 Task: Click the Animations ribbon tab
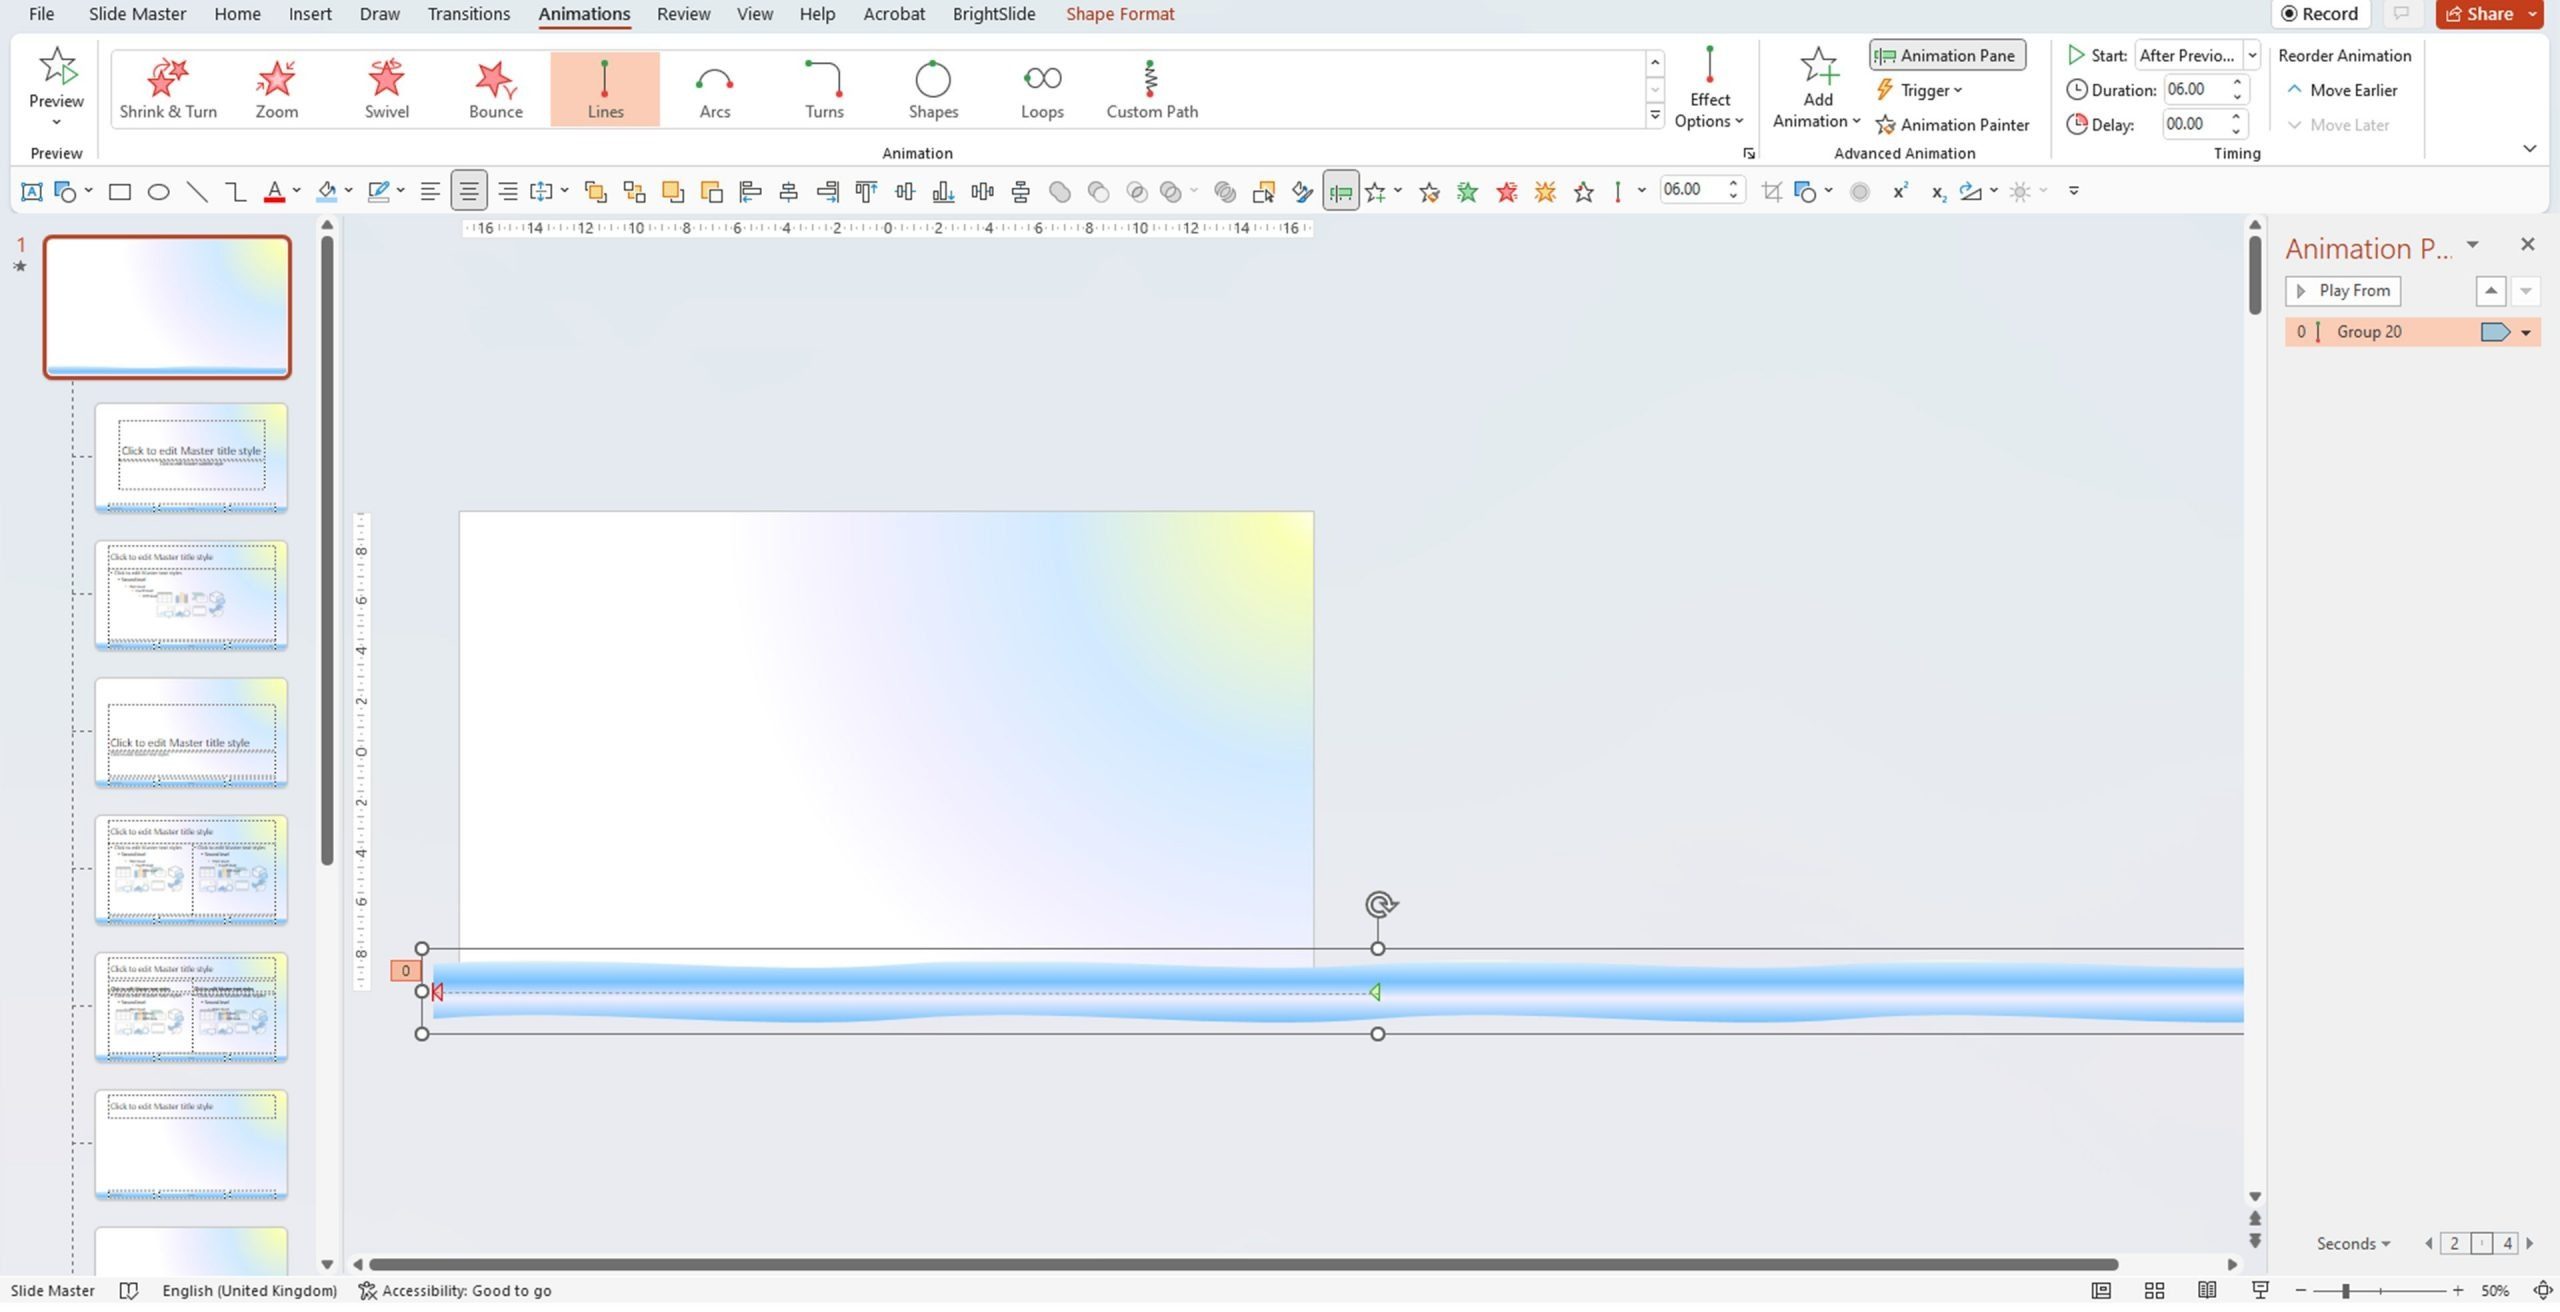tap(584, 13)
